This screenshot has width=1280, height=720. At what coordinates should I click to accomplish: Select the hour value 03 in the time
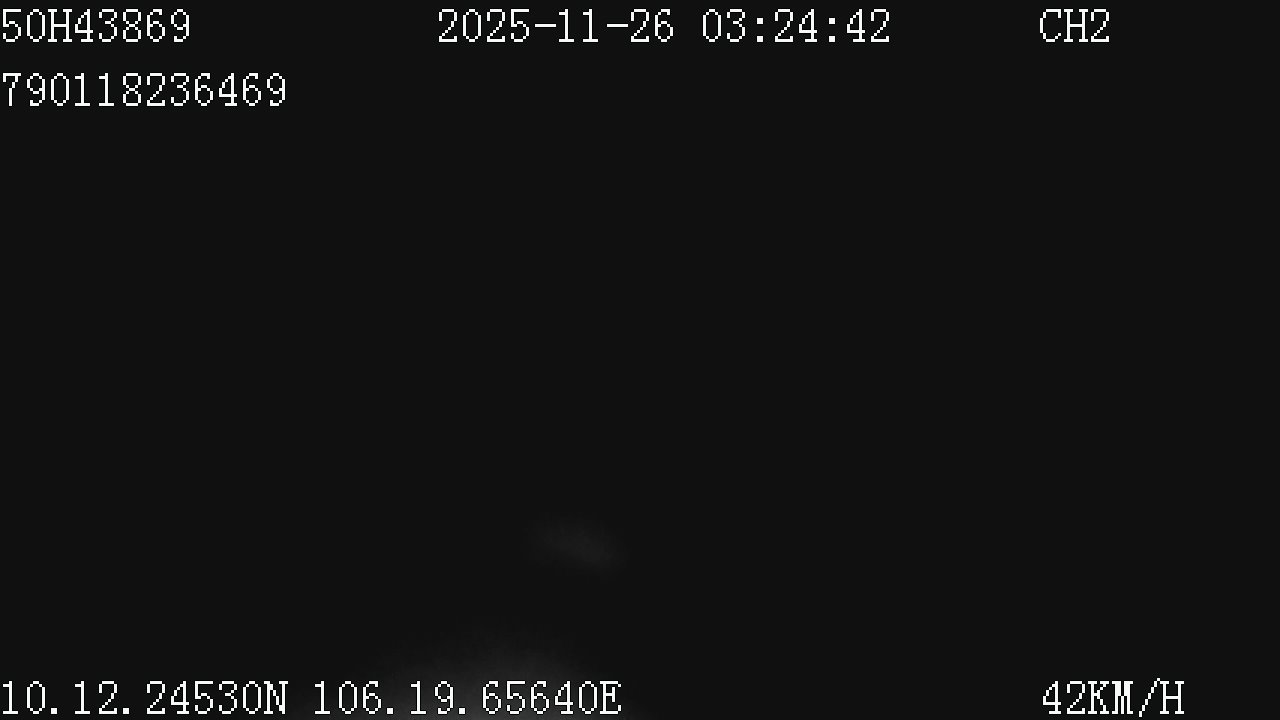(x=724, y=27)
